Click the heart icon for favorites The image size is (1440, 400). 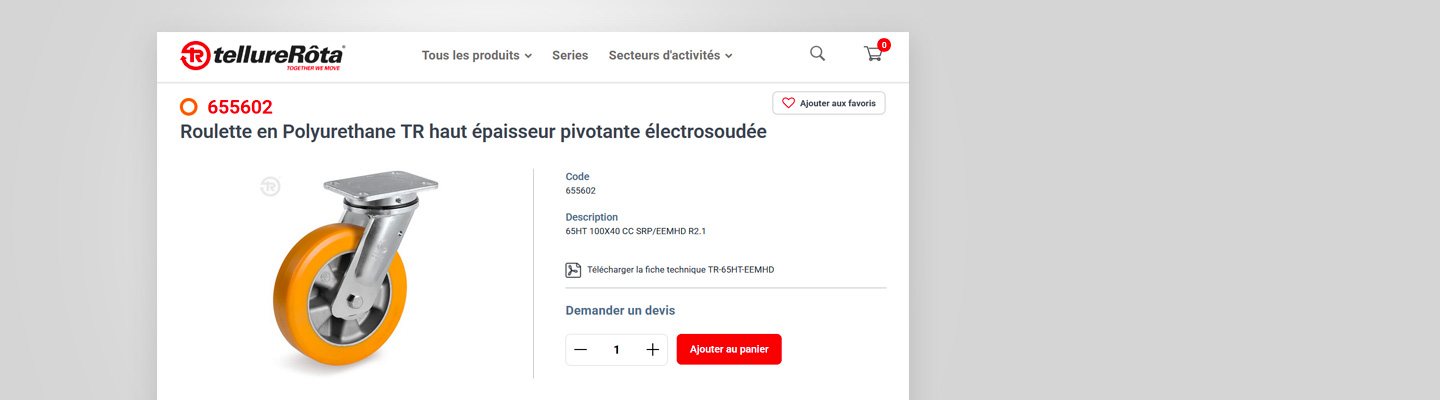click(x=788, y=103)
